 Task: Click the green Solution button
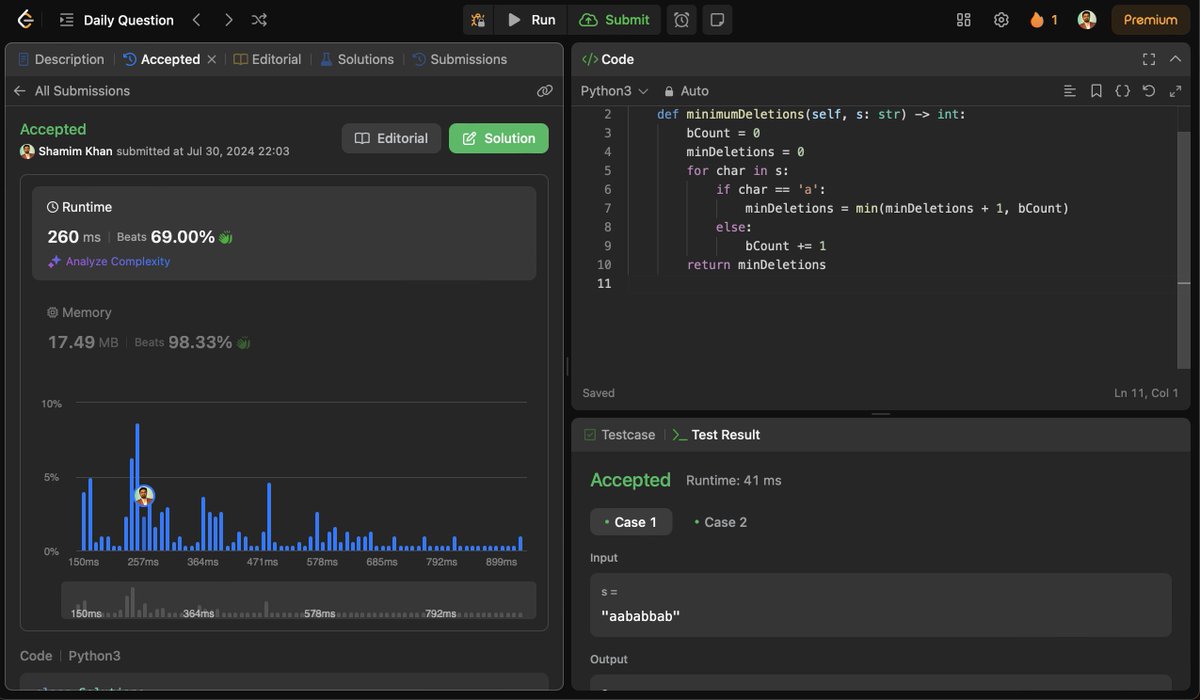coord(499,138)
